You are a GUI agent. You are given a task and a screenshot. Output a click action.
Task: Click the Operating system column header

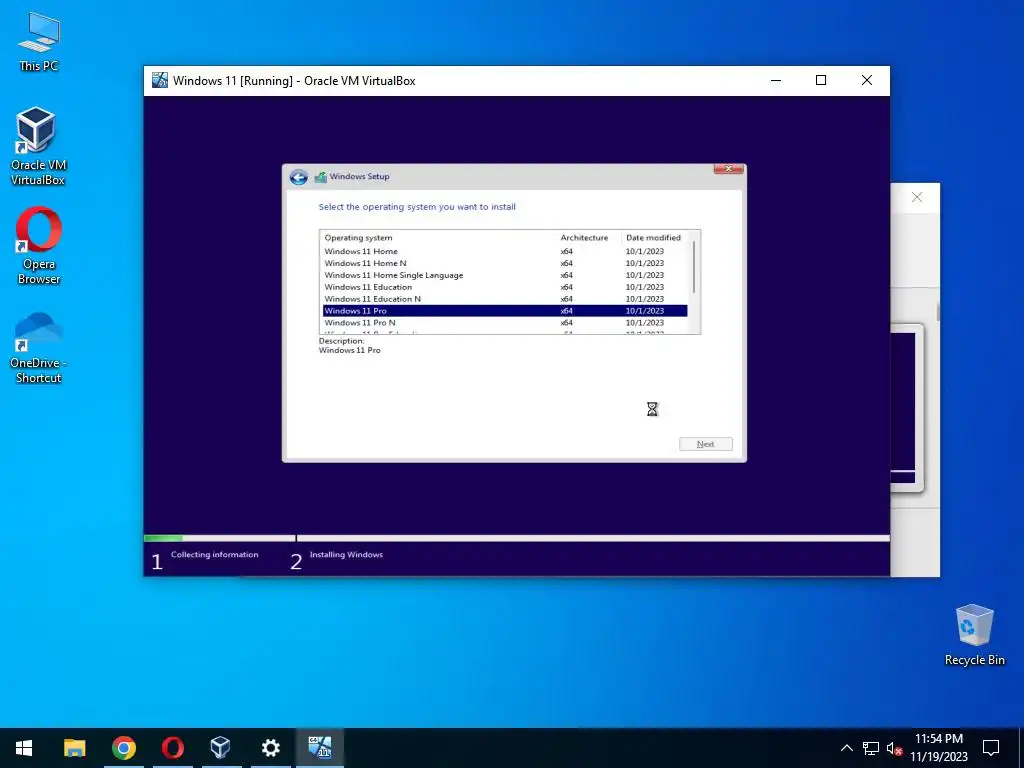tap(359, 238)
